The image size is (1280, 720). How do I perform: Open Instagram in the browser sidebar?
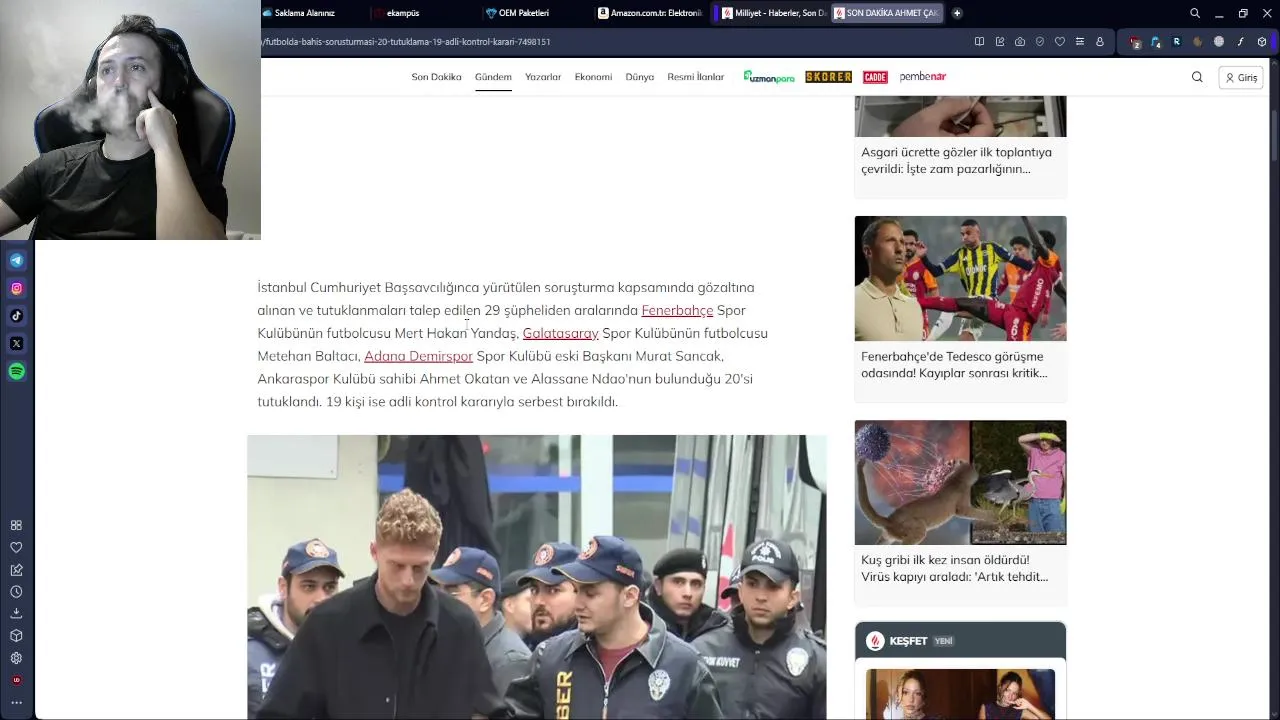[16, 288]
